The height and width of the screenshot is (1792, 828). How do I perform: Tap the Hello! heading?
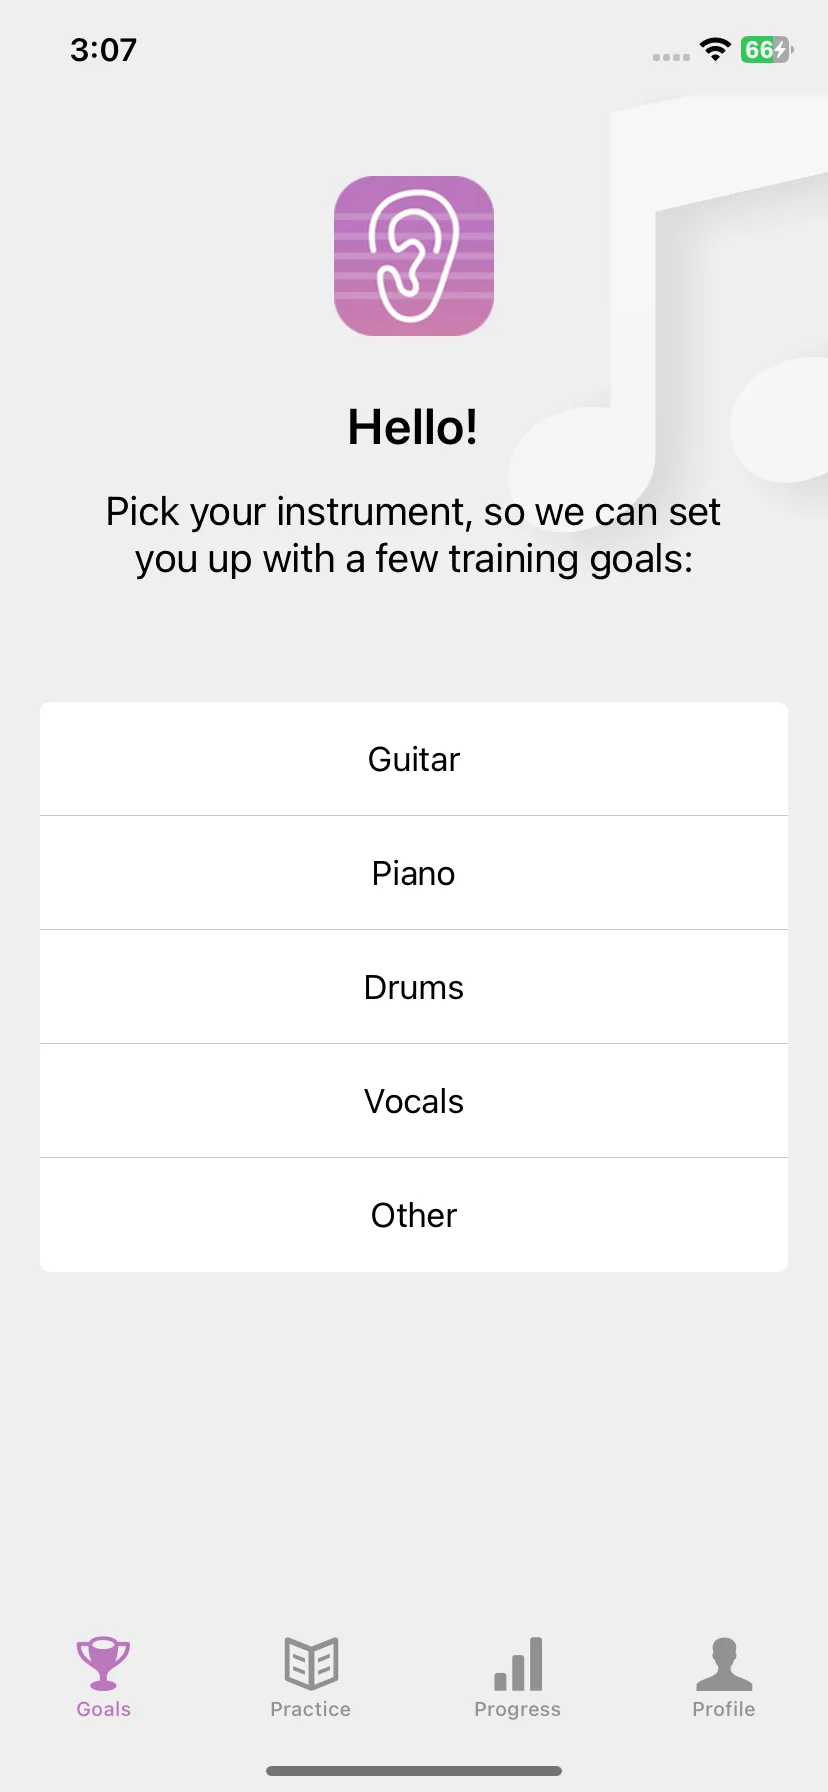click(x=413, y=427)
